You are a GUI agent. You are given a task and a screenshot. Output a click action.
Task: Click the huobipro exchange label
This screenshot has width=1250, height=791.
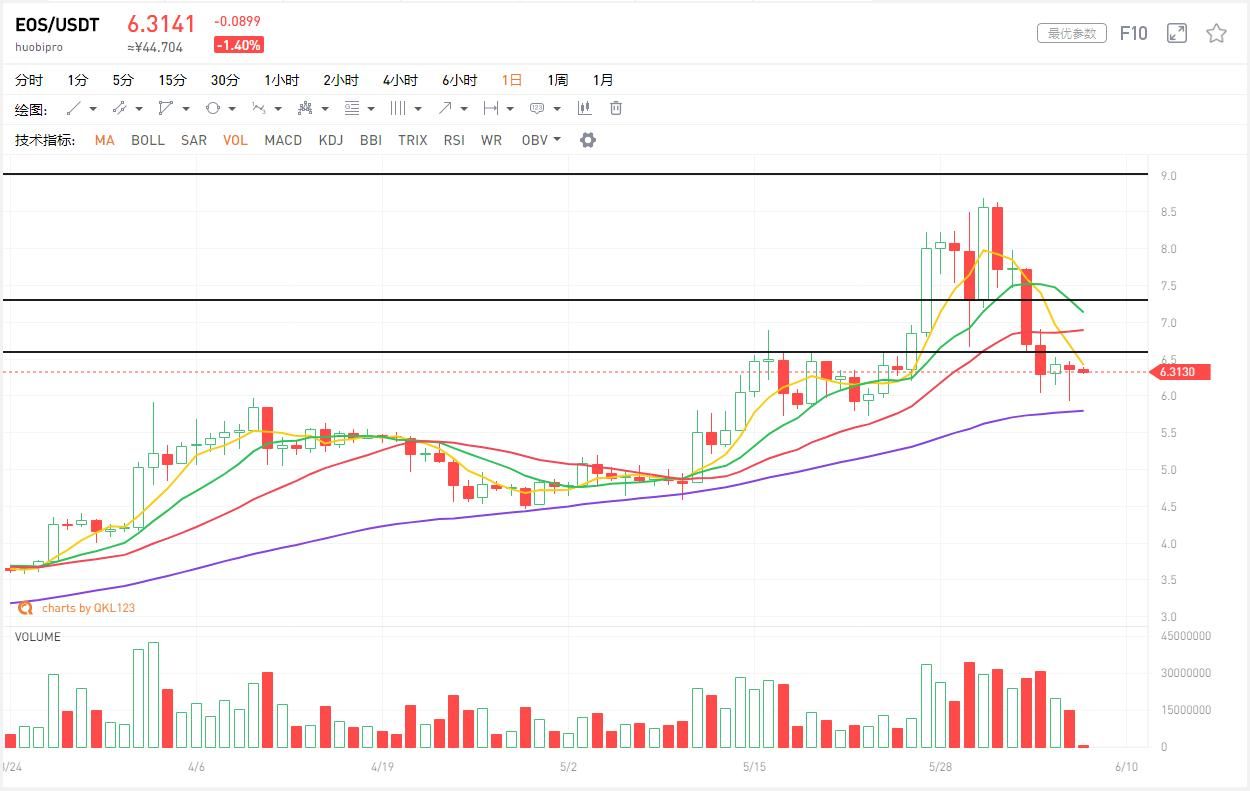click(39, 47)
